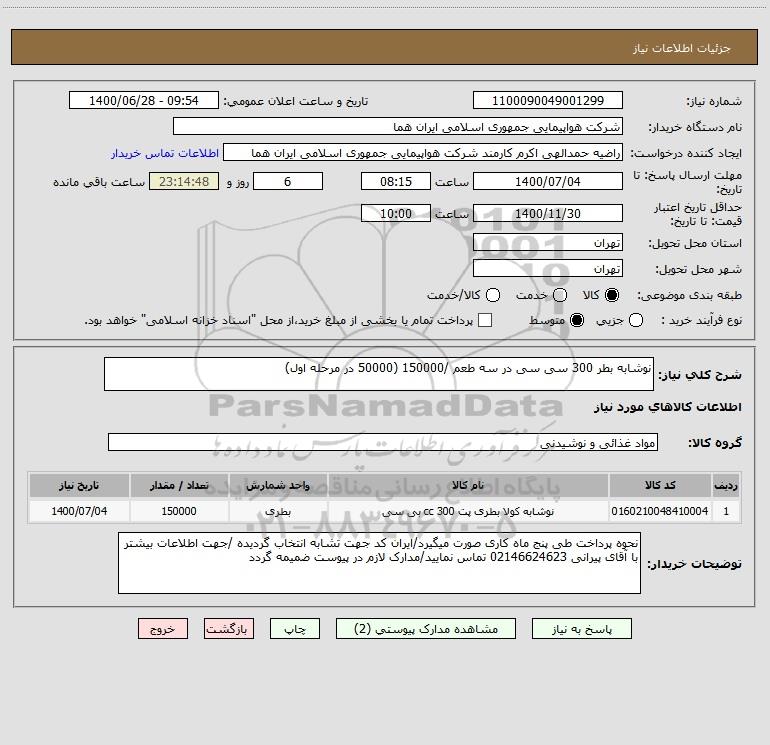Image resolution: width=770 pixels, height=745 pixels.
Task: Click the کد کالا column header
Action: tap(660, 485)
